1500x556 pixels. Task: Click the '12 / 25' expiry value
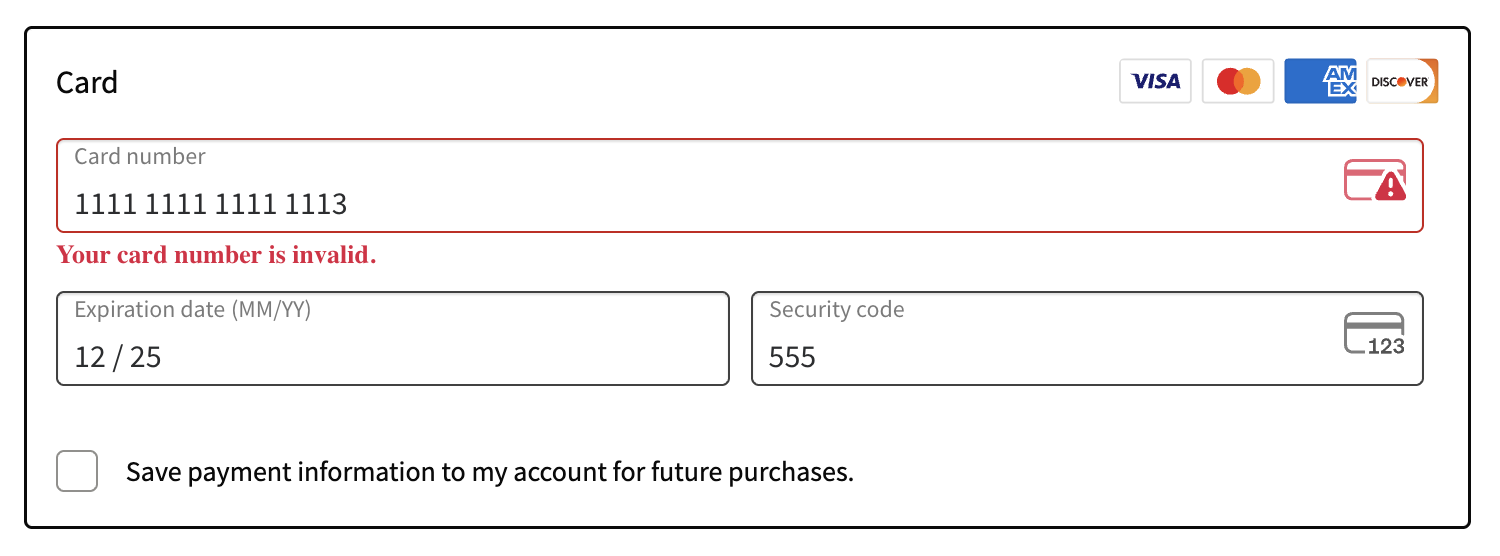[x=118, y=357]
